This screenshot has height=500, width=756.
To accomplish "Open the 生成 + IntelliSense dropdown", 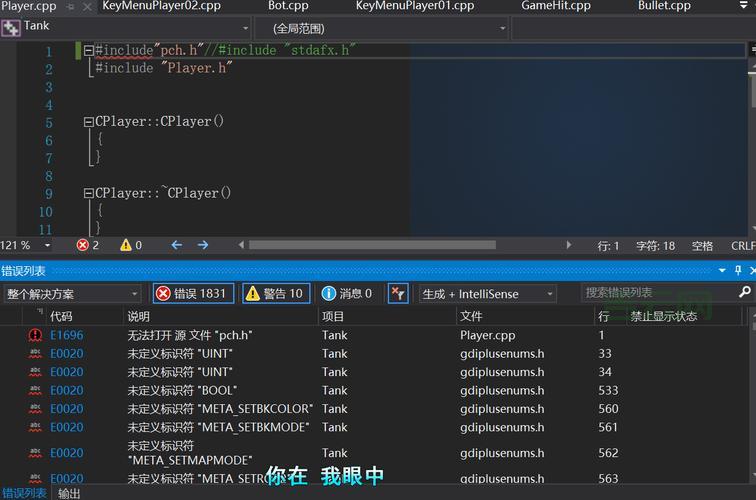I will coord(487,294).
